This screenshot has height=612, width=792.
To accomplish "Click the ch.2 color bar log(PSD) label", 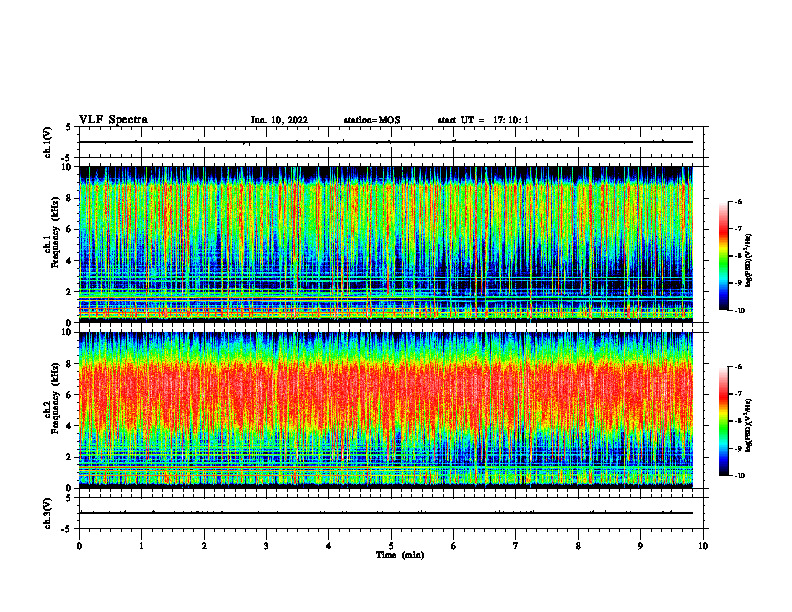I will 749,425.
